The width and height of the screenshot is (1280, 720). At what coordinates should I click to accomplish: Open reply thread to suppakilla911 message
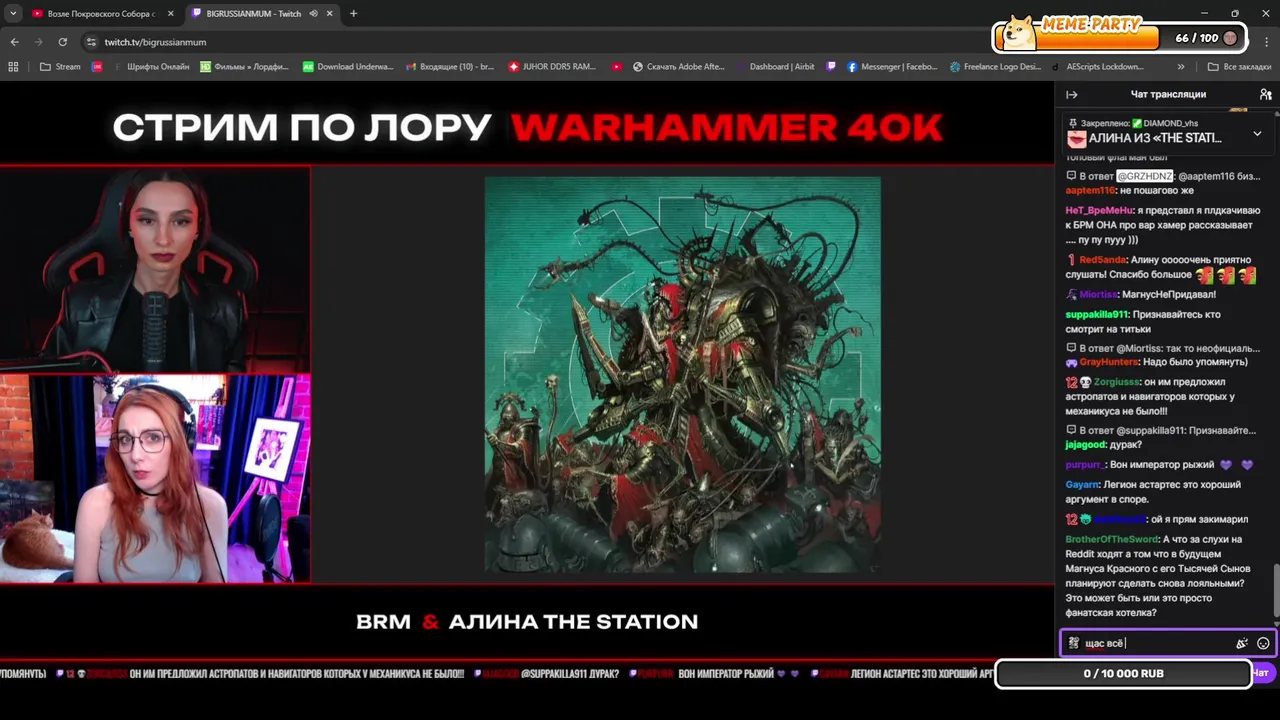[x=1163, y=430]
